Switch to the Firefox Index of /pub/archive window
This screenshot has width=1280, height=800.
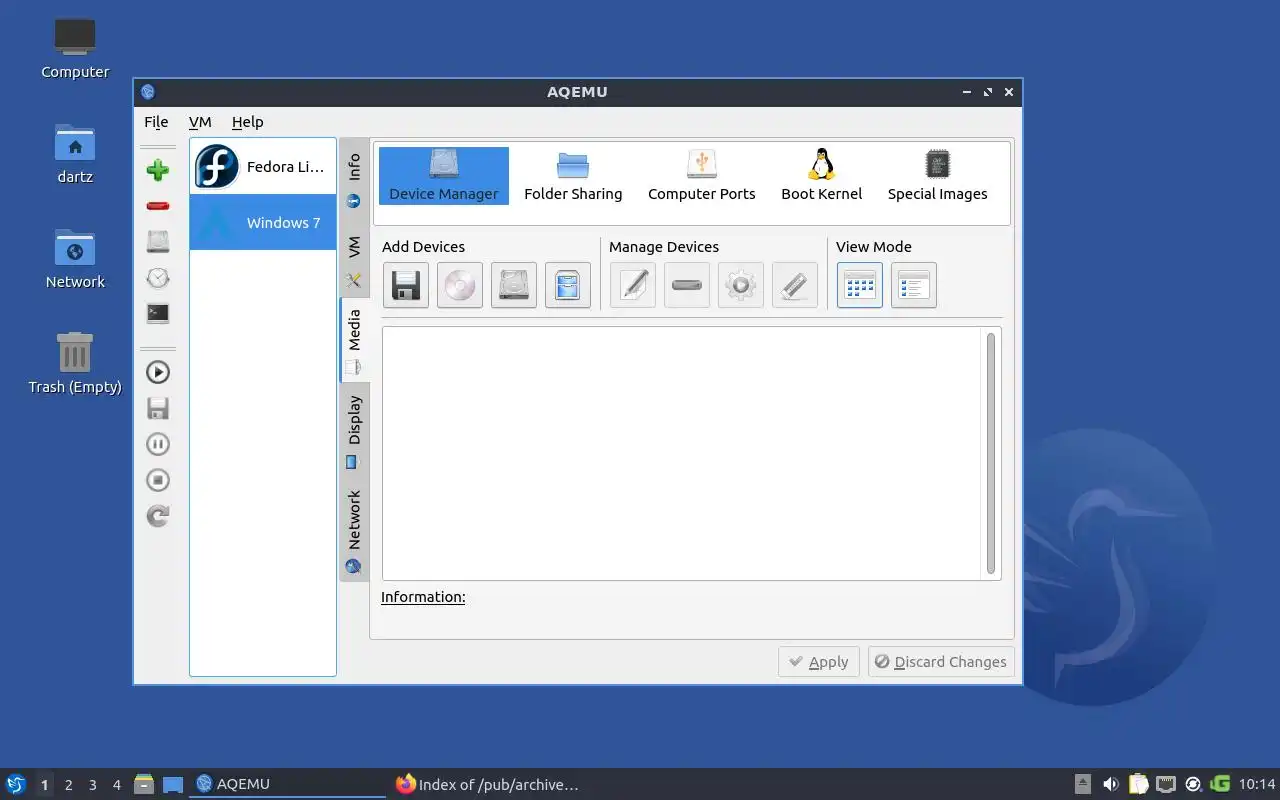click(487, 784)
